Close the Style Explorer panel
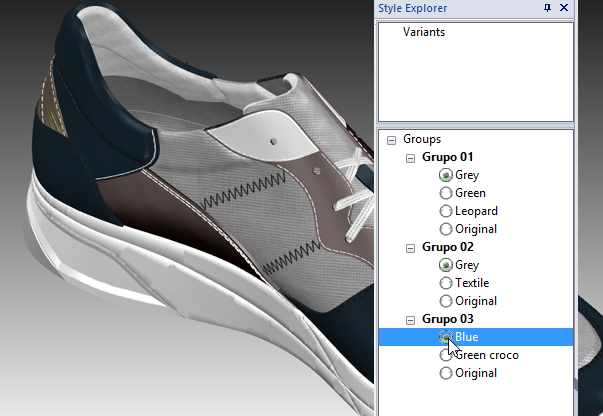Viewport: 603px width, 416px height. 564,8
